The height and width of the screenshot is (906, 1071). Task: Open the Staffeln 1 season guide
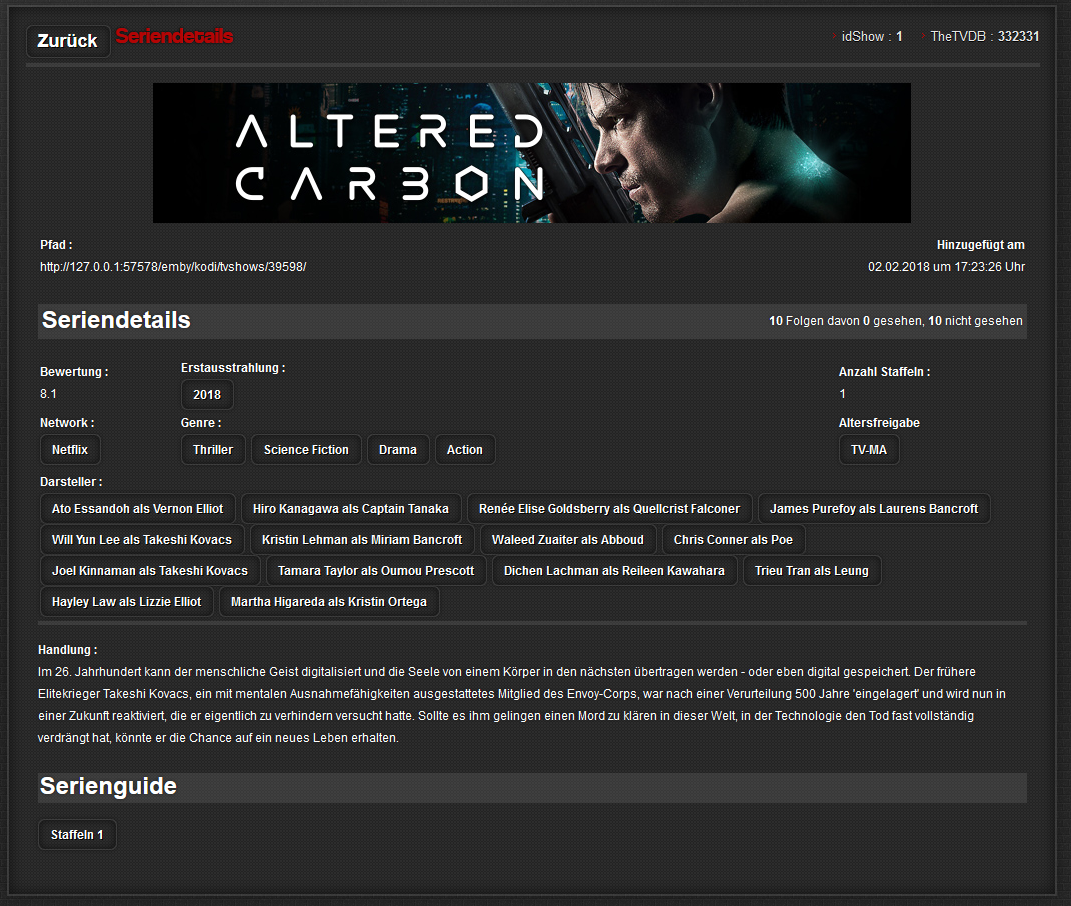77,835
